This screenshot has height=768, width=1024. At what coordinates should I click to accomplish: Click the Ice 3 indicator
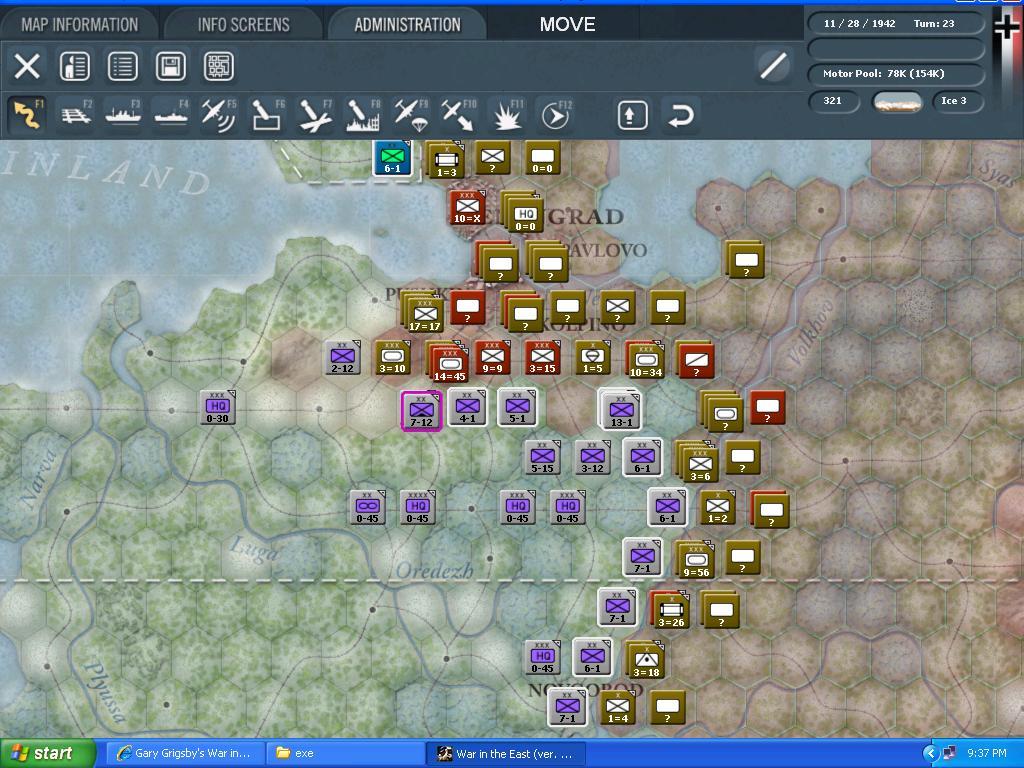click(958, 101)
